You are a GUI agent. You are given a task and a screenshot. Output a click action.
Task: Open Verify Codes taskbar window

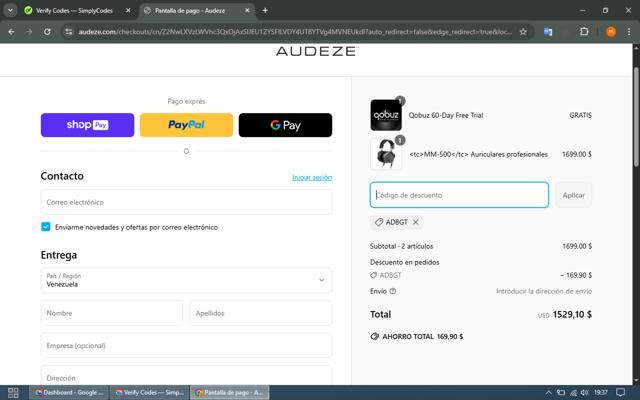150,393
